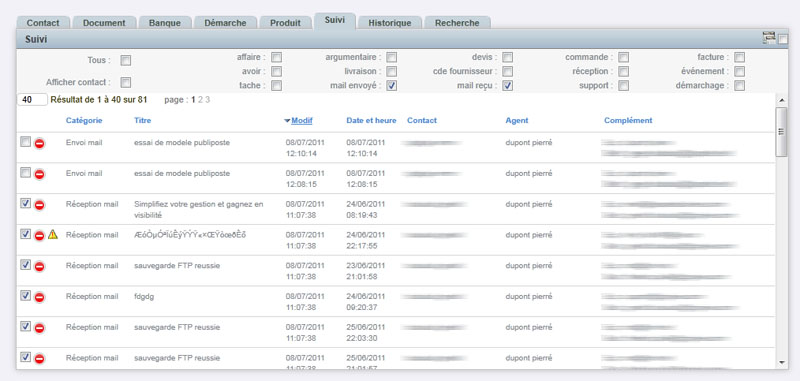
Task: Select first row checkbox for entry at 12:10:14
Action: coord(25,142)
